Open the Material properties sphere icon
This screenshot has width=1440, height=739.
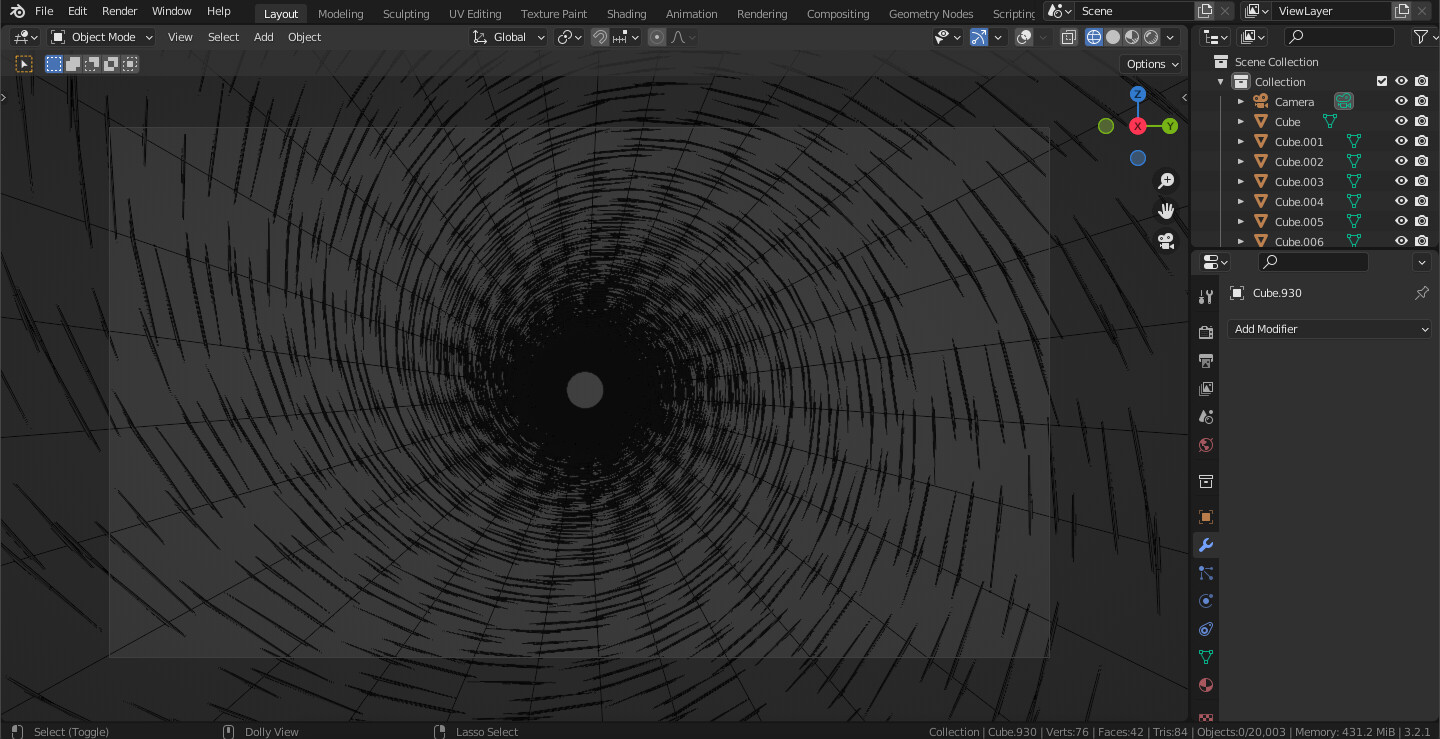tap(1205, 685)
